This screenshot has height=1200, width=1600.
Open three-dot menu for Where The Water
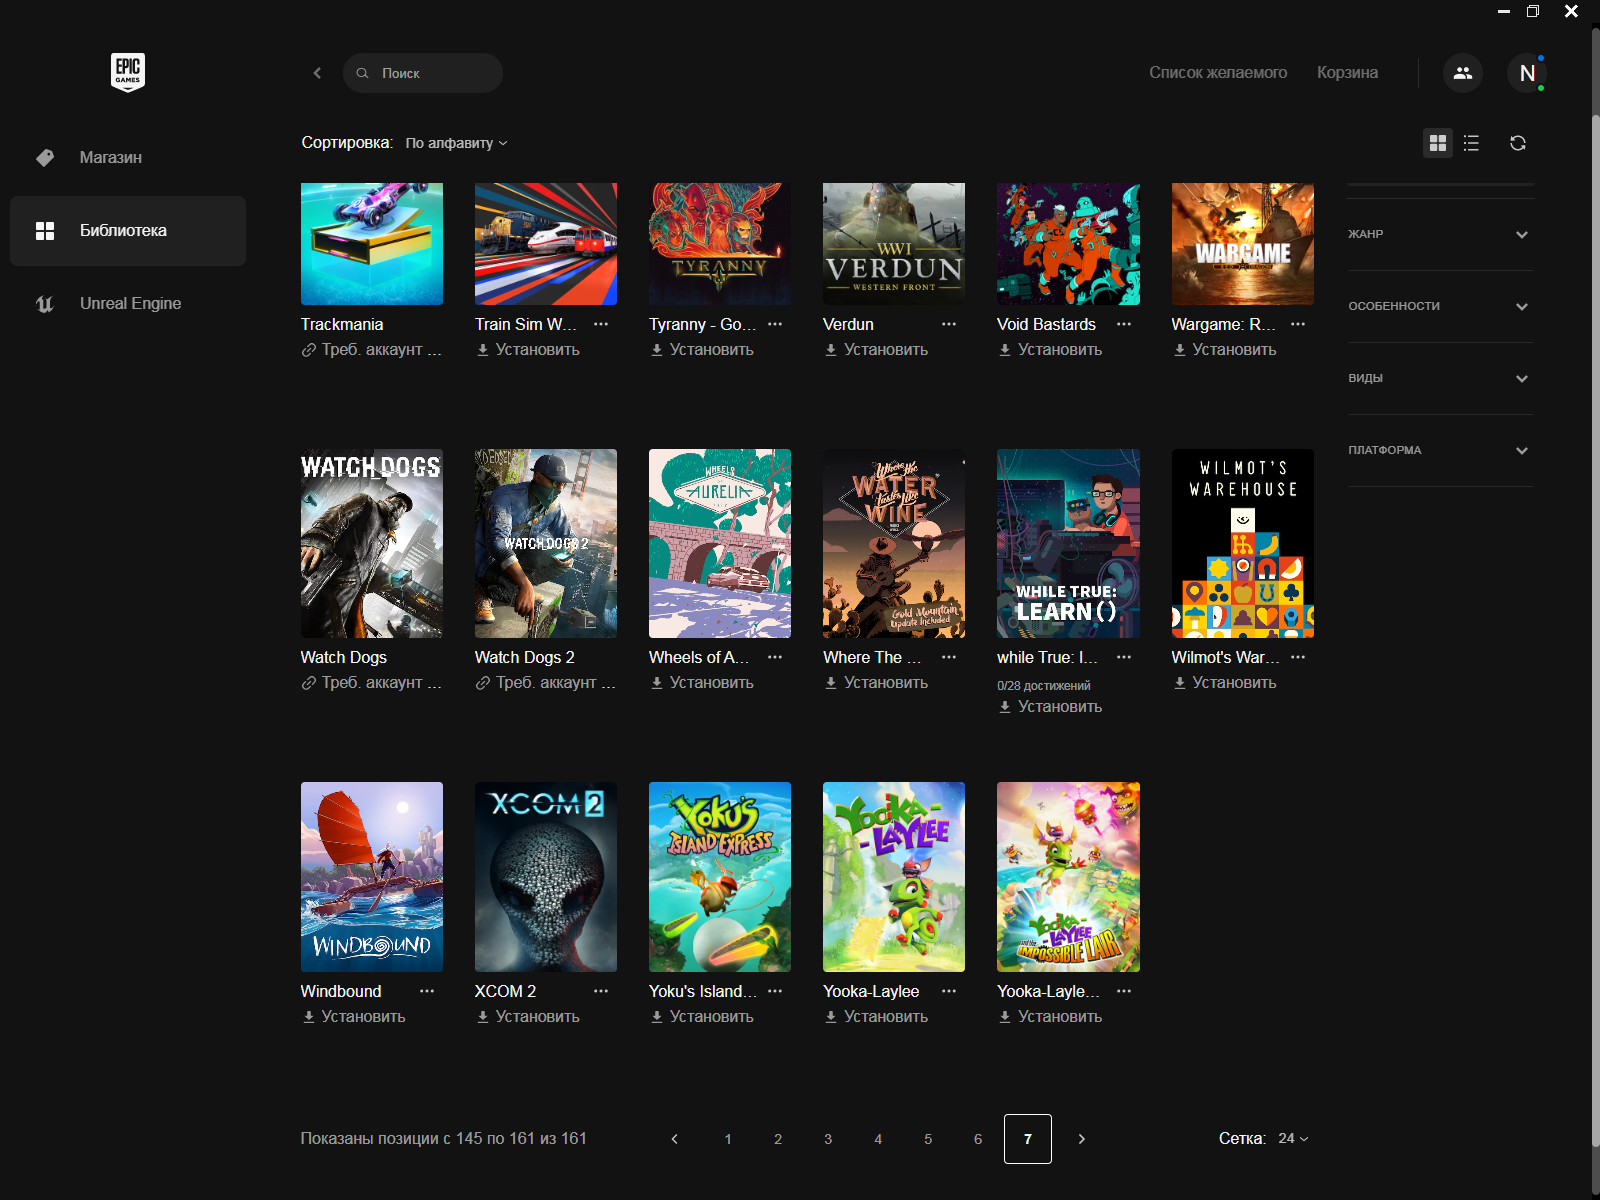click(949, 657)
